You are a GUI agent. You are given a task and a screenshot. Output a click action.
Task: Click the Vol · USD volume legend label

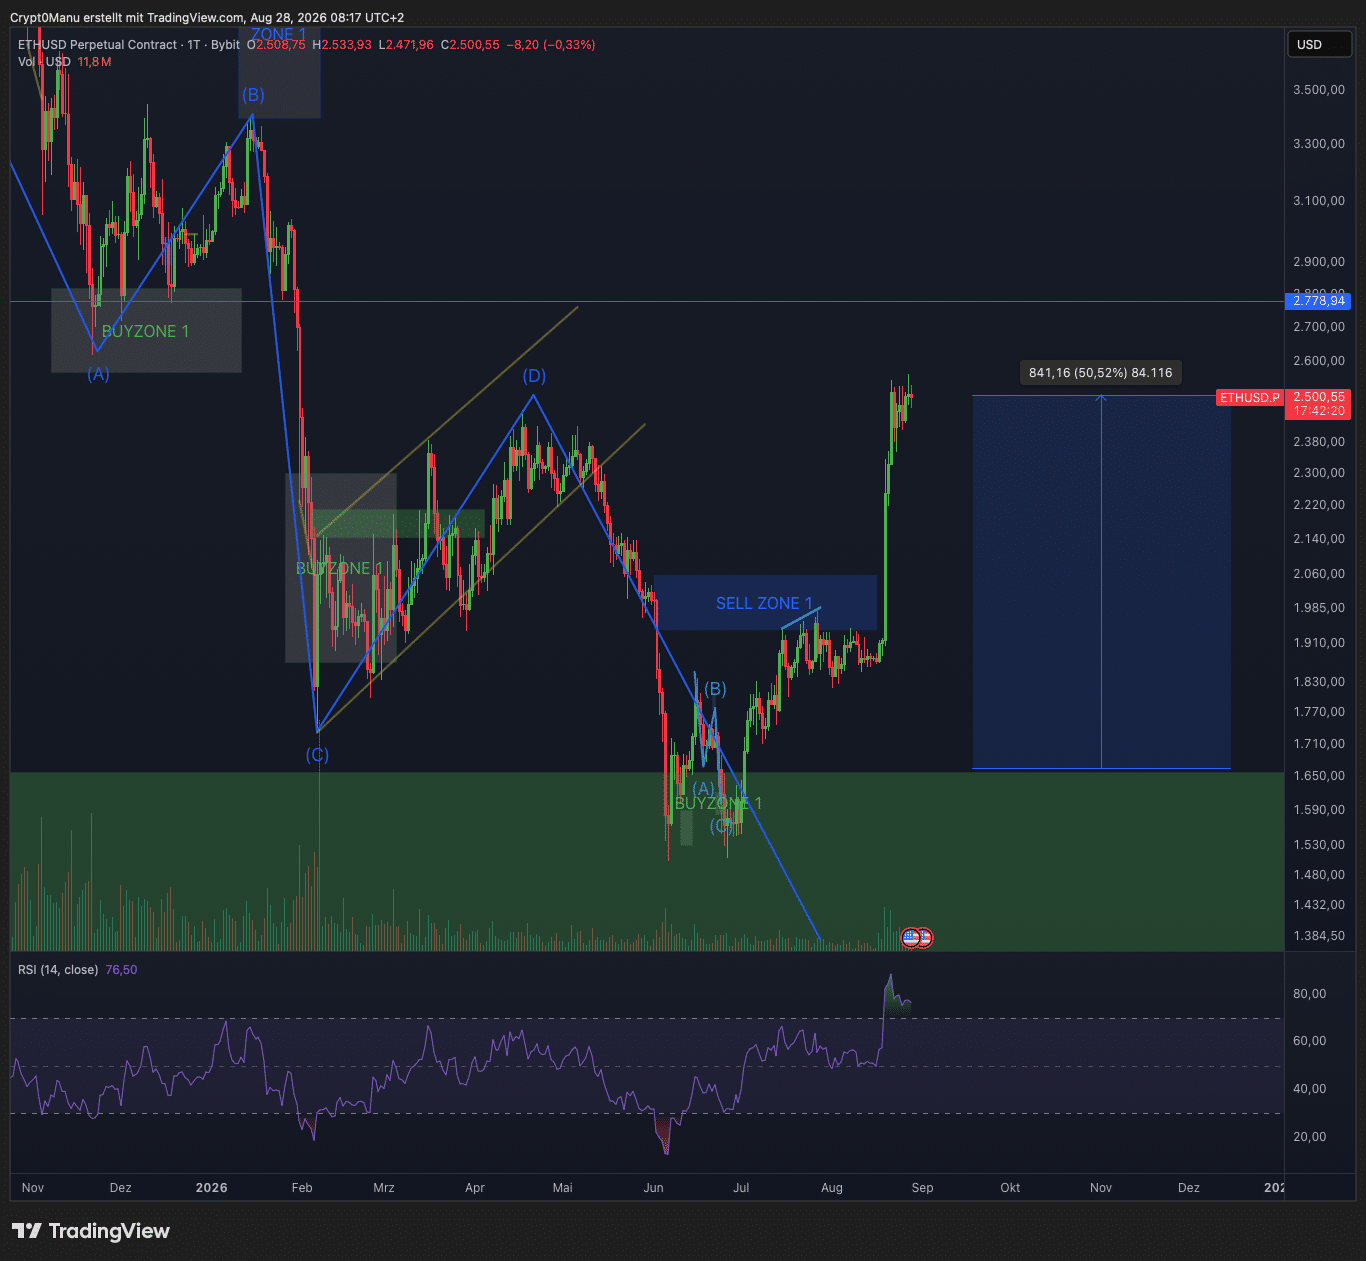pos(44,62)
